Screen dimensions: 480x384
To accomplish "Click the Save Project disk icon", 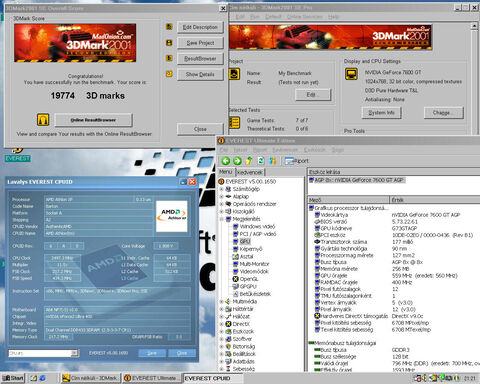I will tap(169, 43).
